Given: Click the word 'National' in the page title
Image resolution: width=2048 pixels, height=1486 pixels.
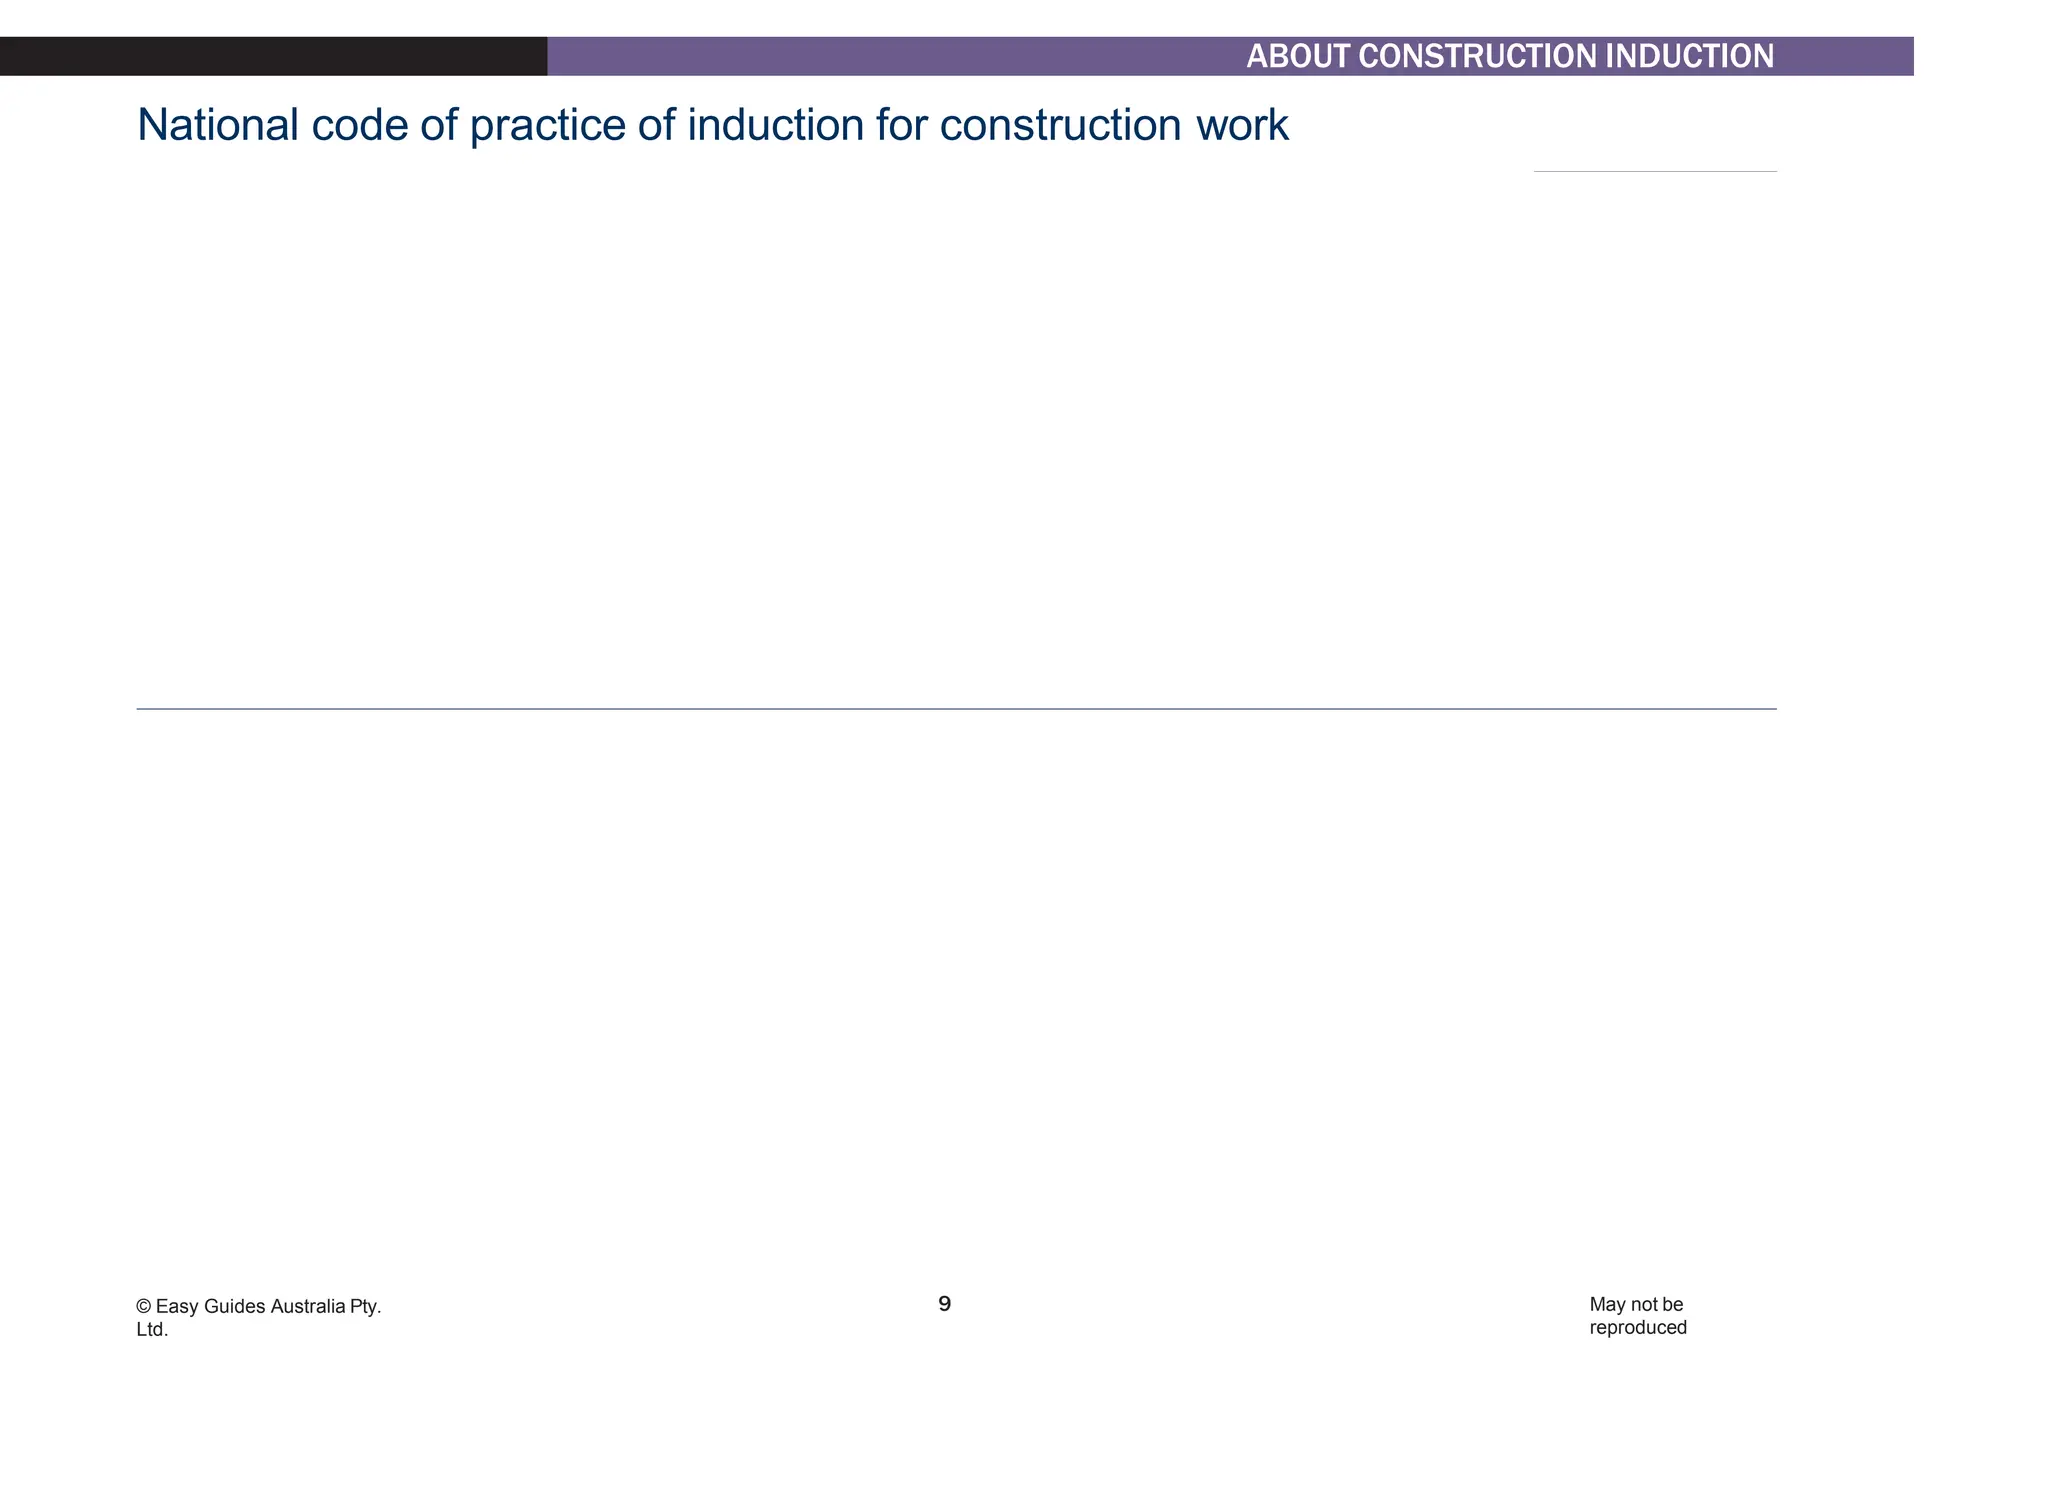Looking at the screenshot, I should 217,125.
